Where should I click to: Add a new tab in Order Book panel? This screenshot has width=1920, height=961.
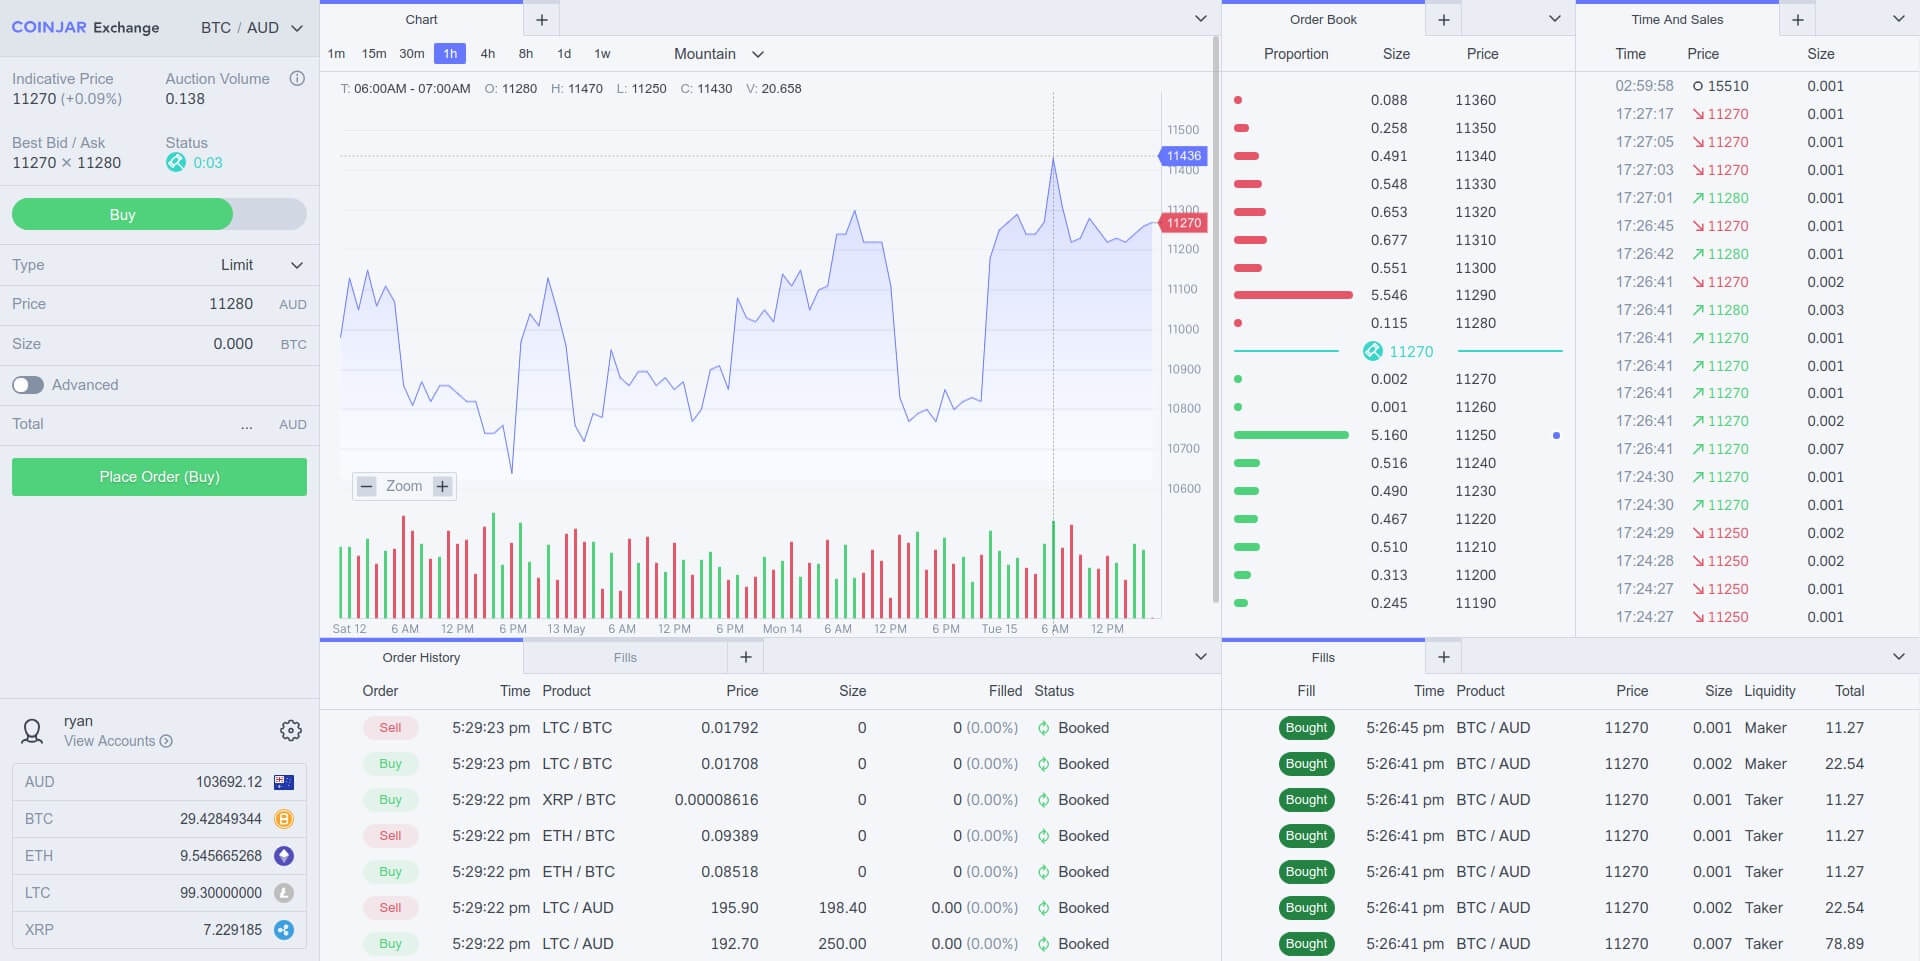(1444, 20)
